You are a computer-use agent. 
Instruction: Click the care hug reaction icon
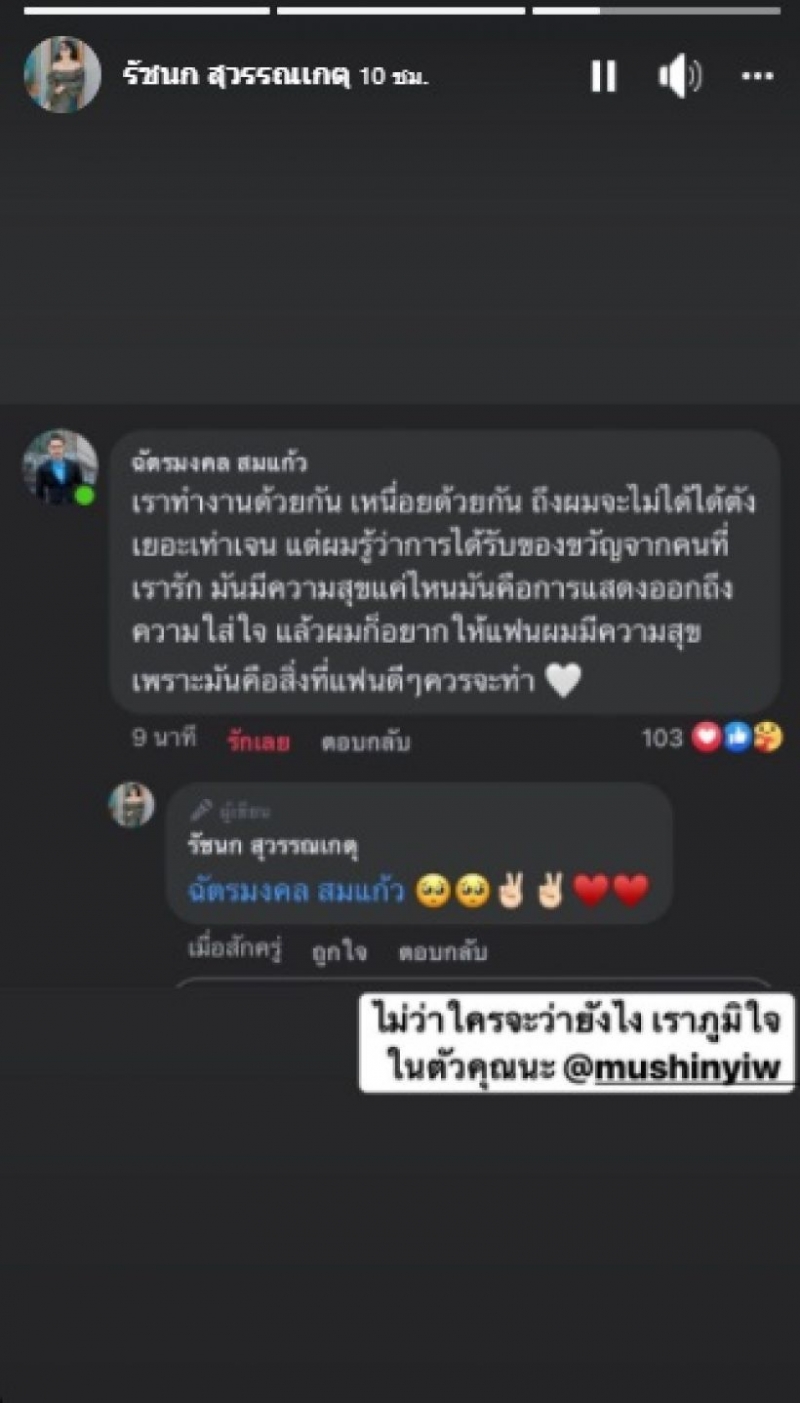coord(769,739)
